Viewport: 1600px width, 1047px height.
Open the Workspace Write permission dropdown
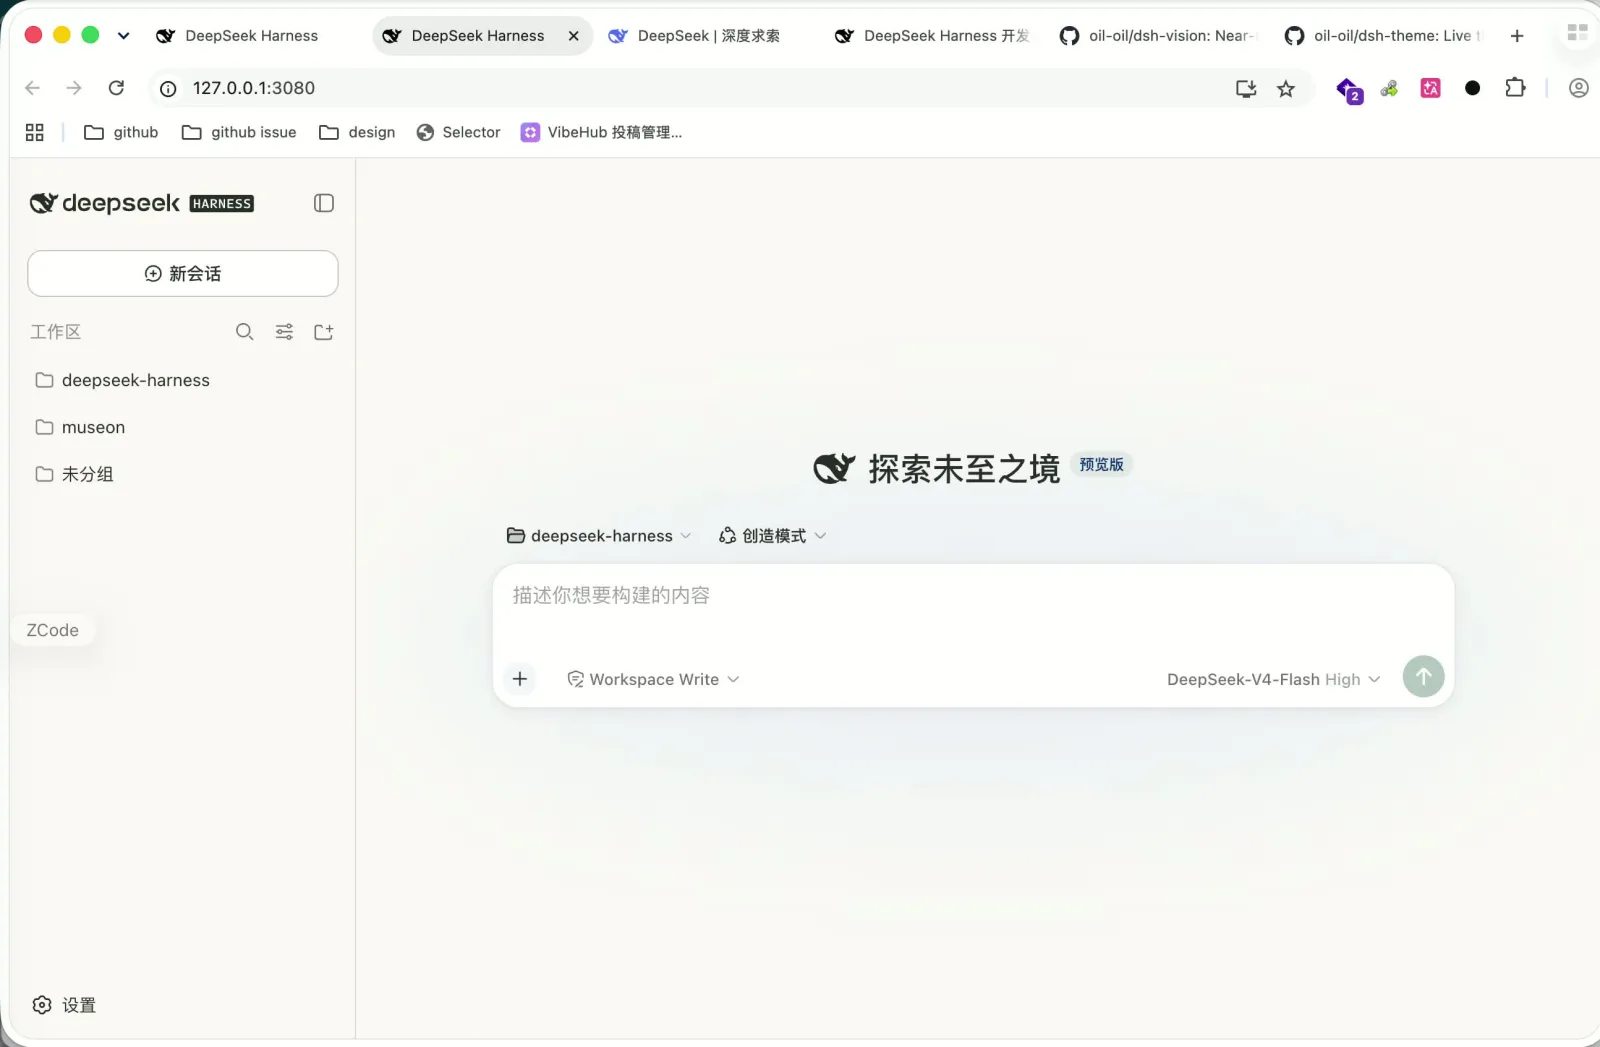pos(653,679)
